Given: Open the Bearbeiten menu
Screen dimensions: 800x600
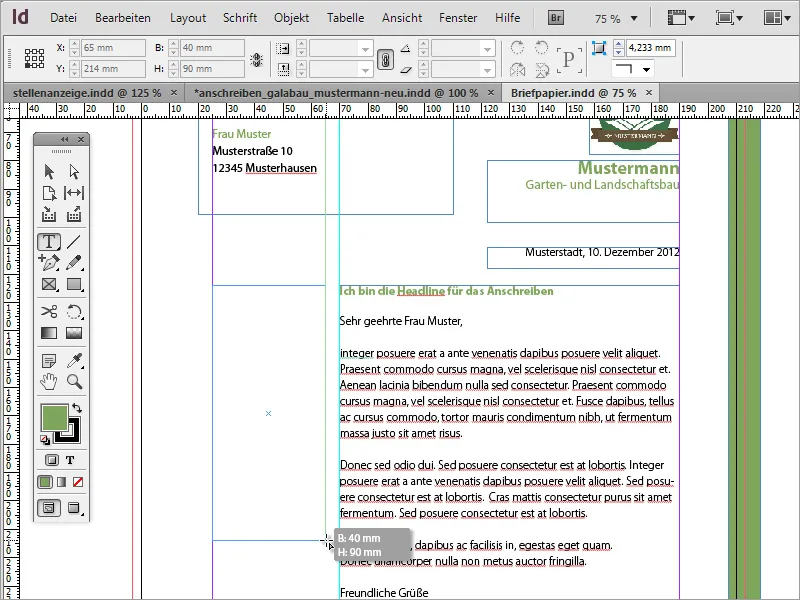Looking at the screenshot, I should coord(123,18).
